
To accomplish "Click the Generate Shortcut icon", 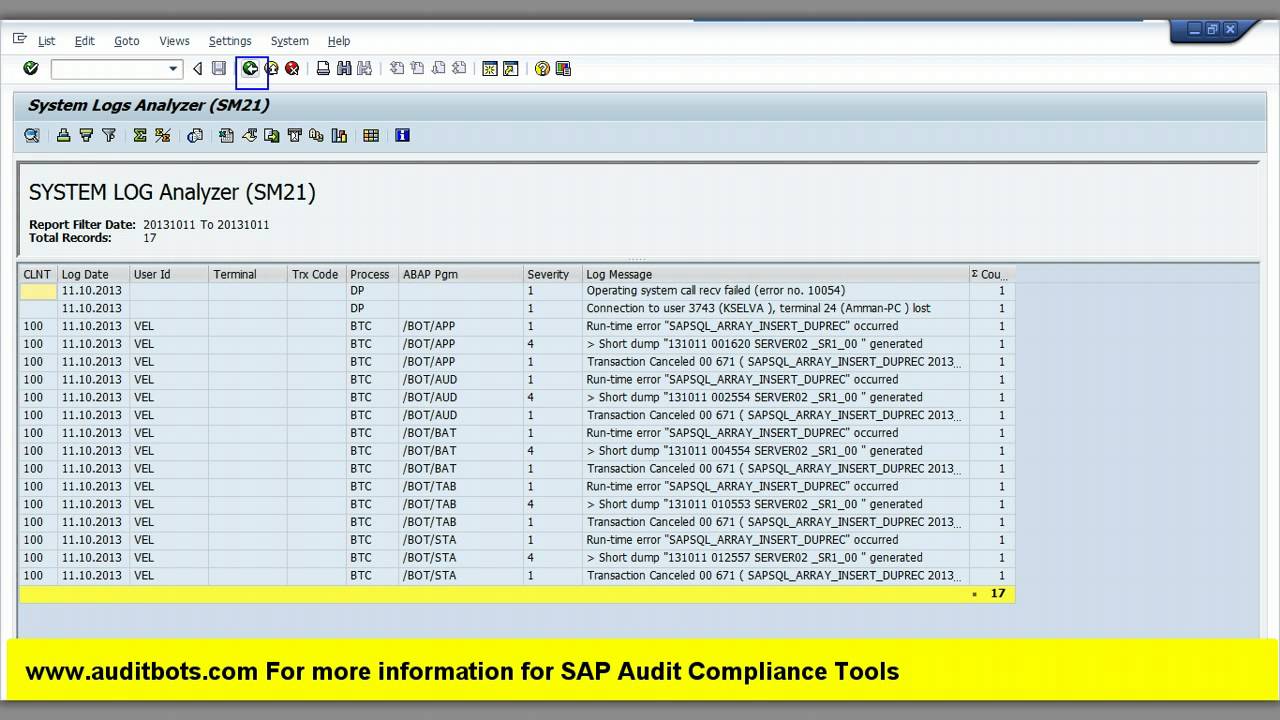I will click(511, 68).
